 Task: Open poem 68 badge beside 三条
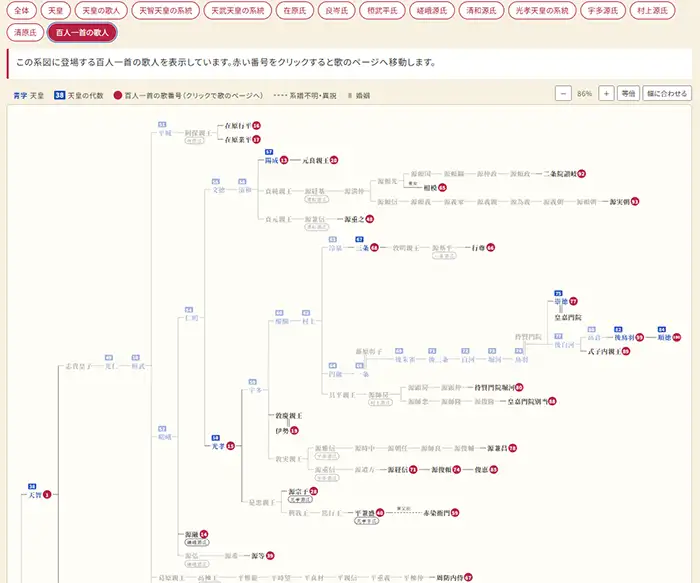click(x=374, y=248)
